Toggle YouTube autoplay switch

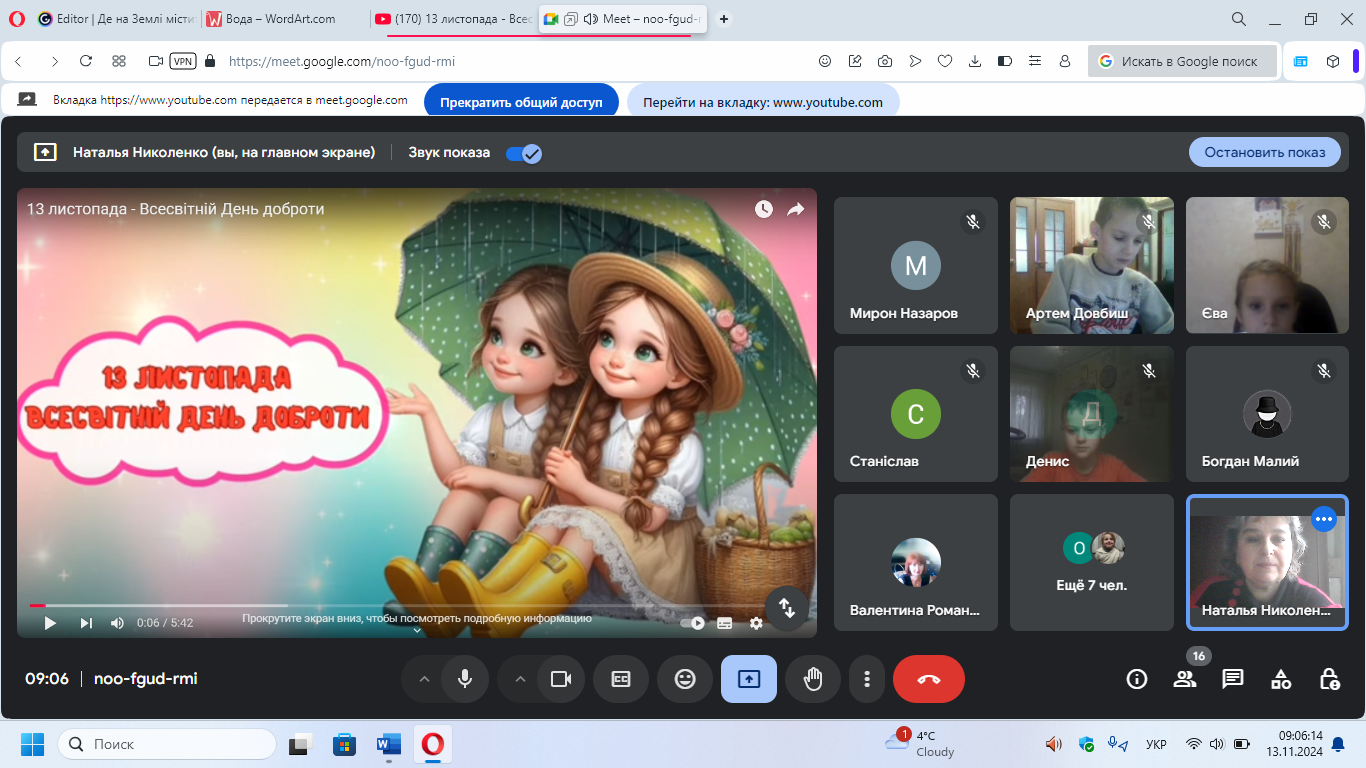tap(692, 622)
